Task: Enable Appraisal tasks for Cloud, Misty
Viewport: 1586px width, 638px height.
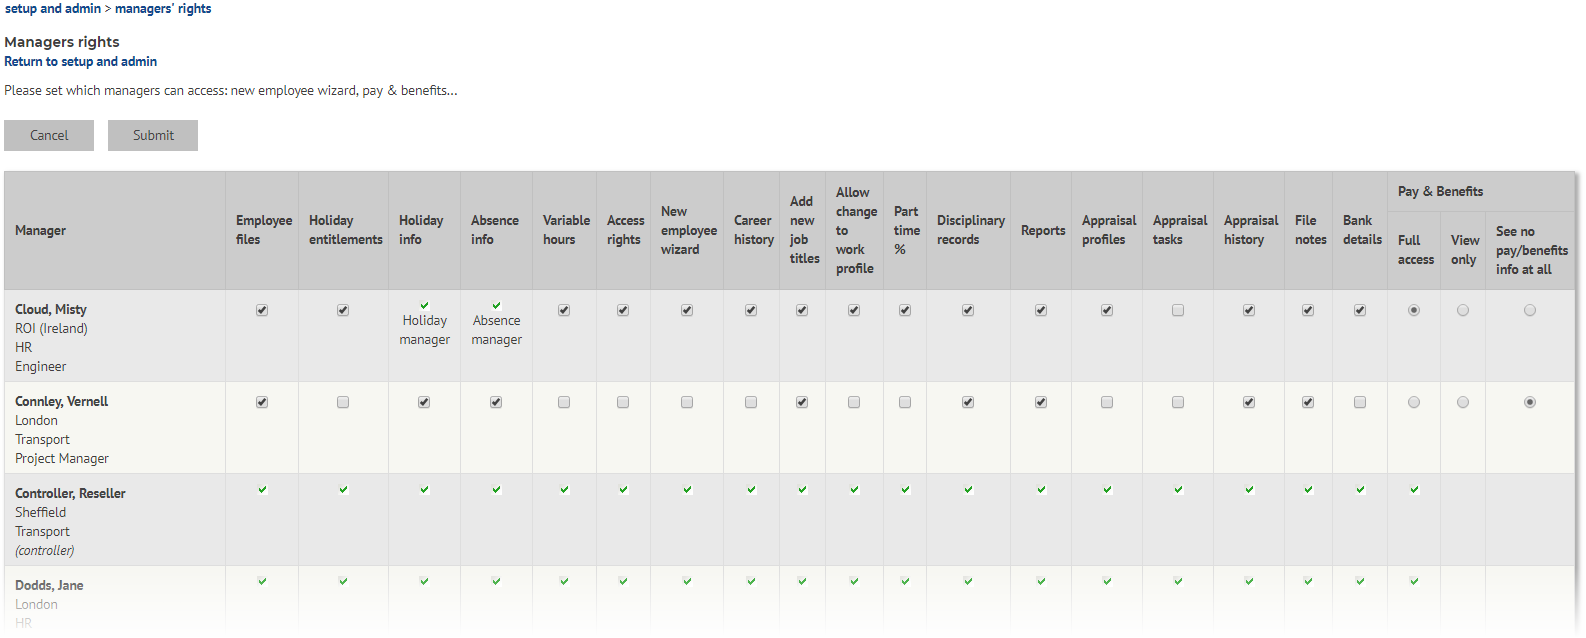Action: pyautogui.click(x=1178, y=310)
